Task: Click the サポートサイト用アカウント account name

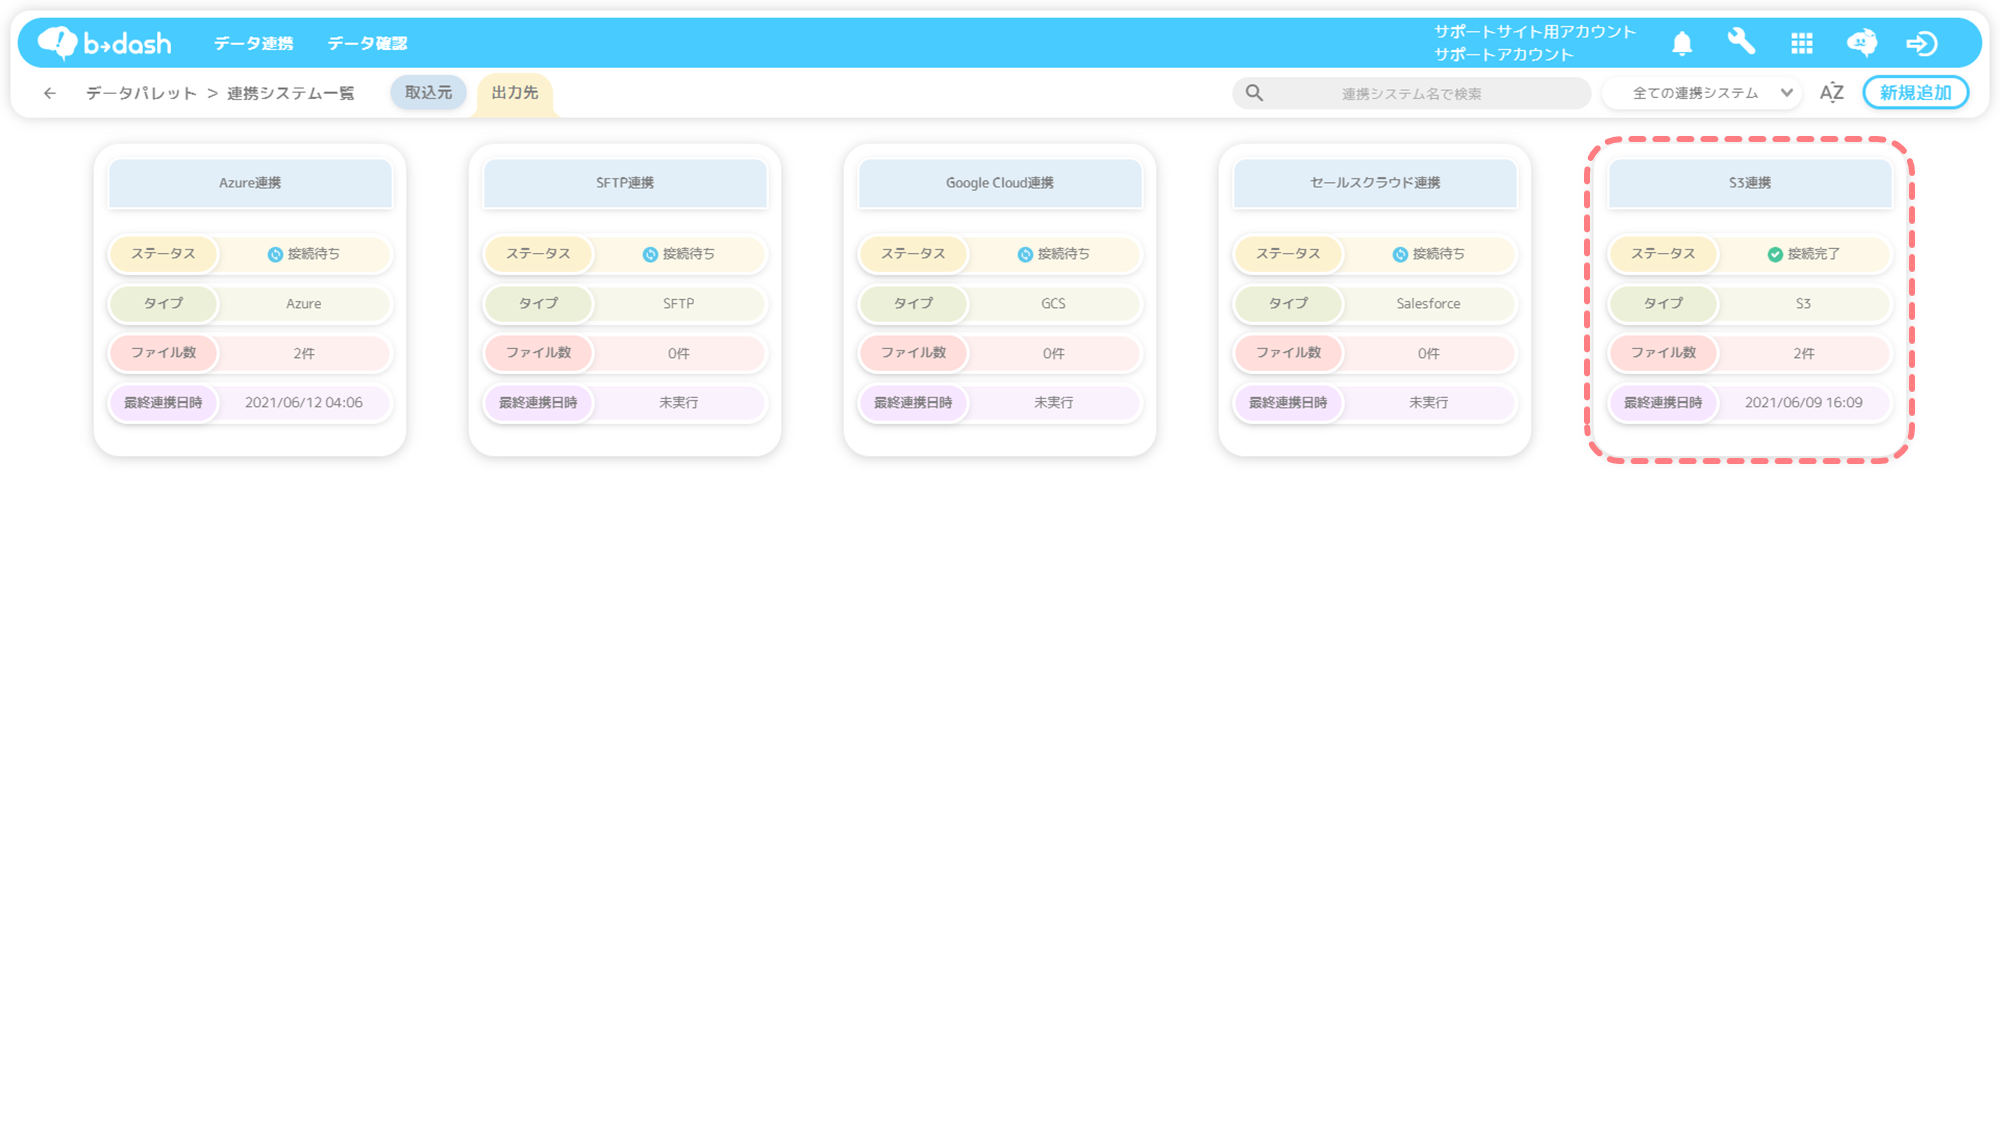Action: [1535, 32]
